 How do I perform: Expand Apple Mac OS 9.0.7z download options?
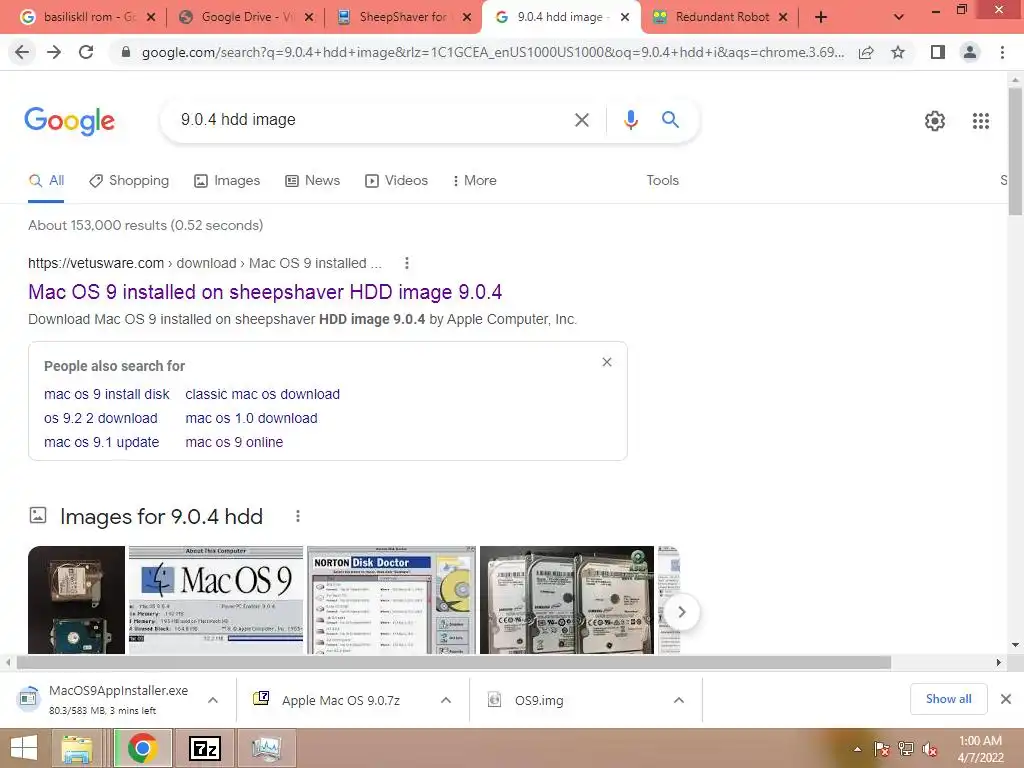pos(446,700)
